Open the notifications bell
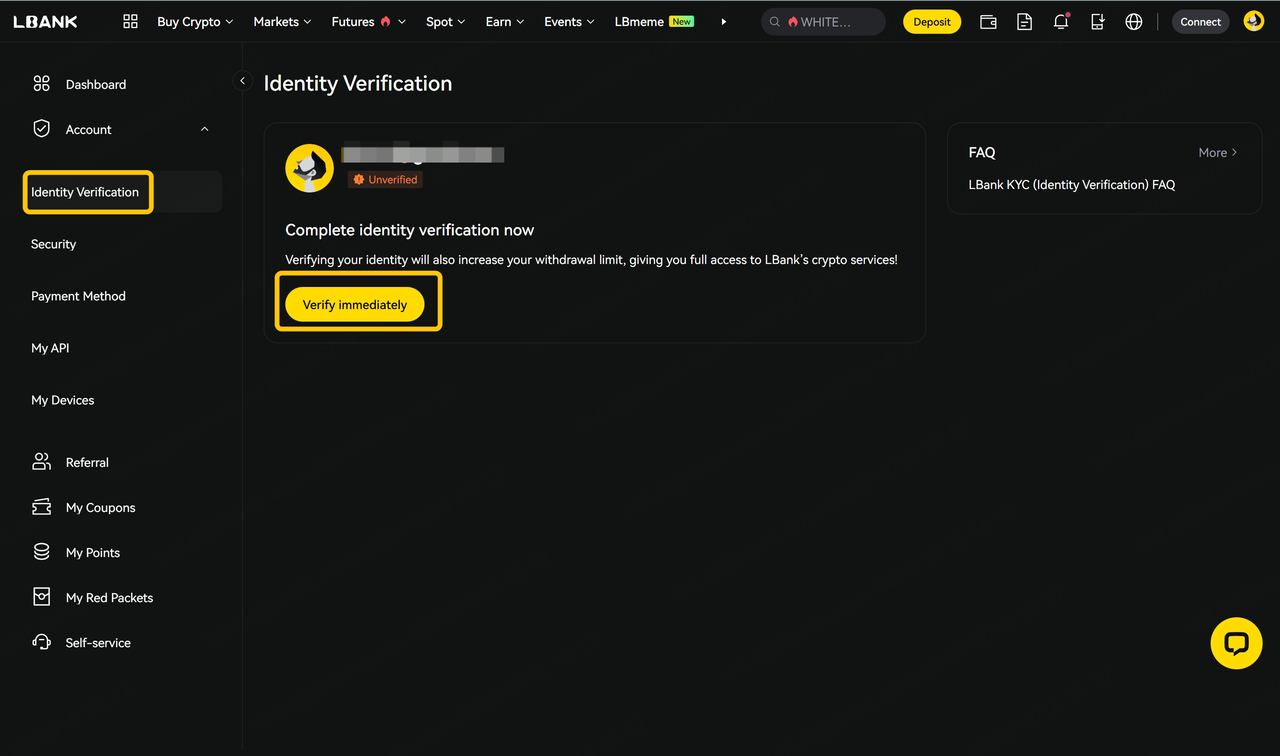The width and height of the screenshot is (1280, 756). [1061, 21]
